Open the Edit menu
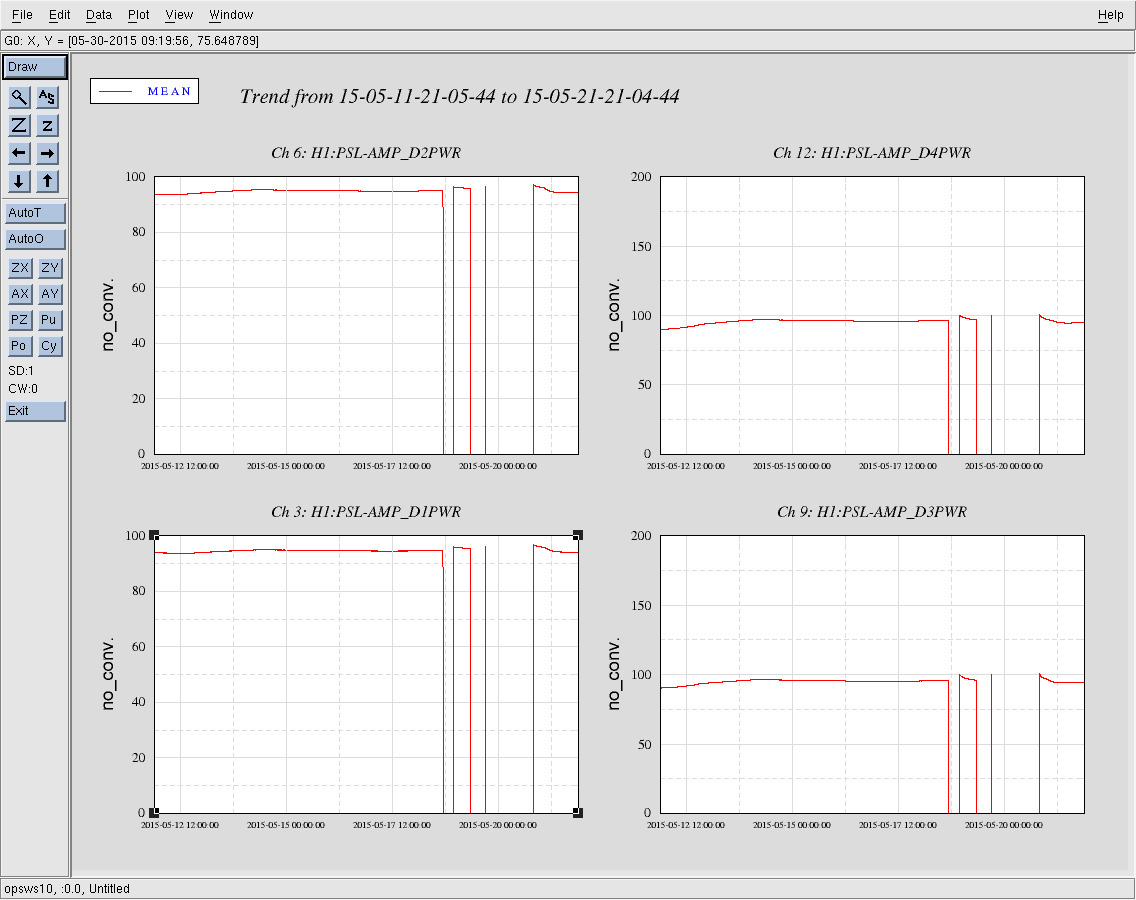The width and height of the screenshot is (1136, 900). click(x=59, y=14)
